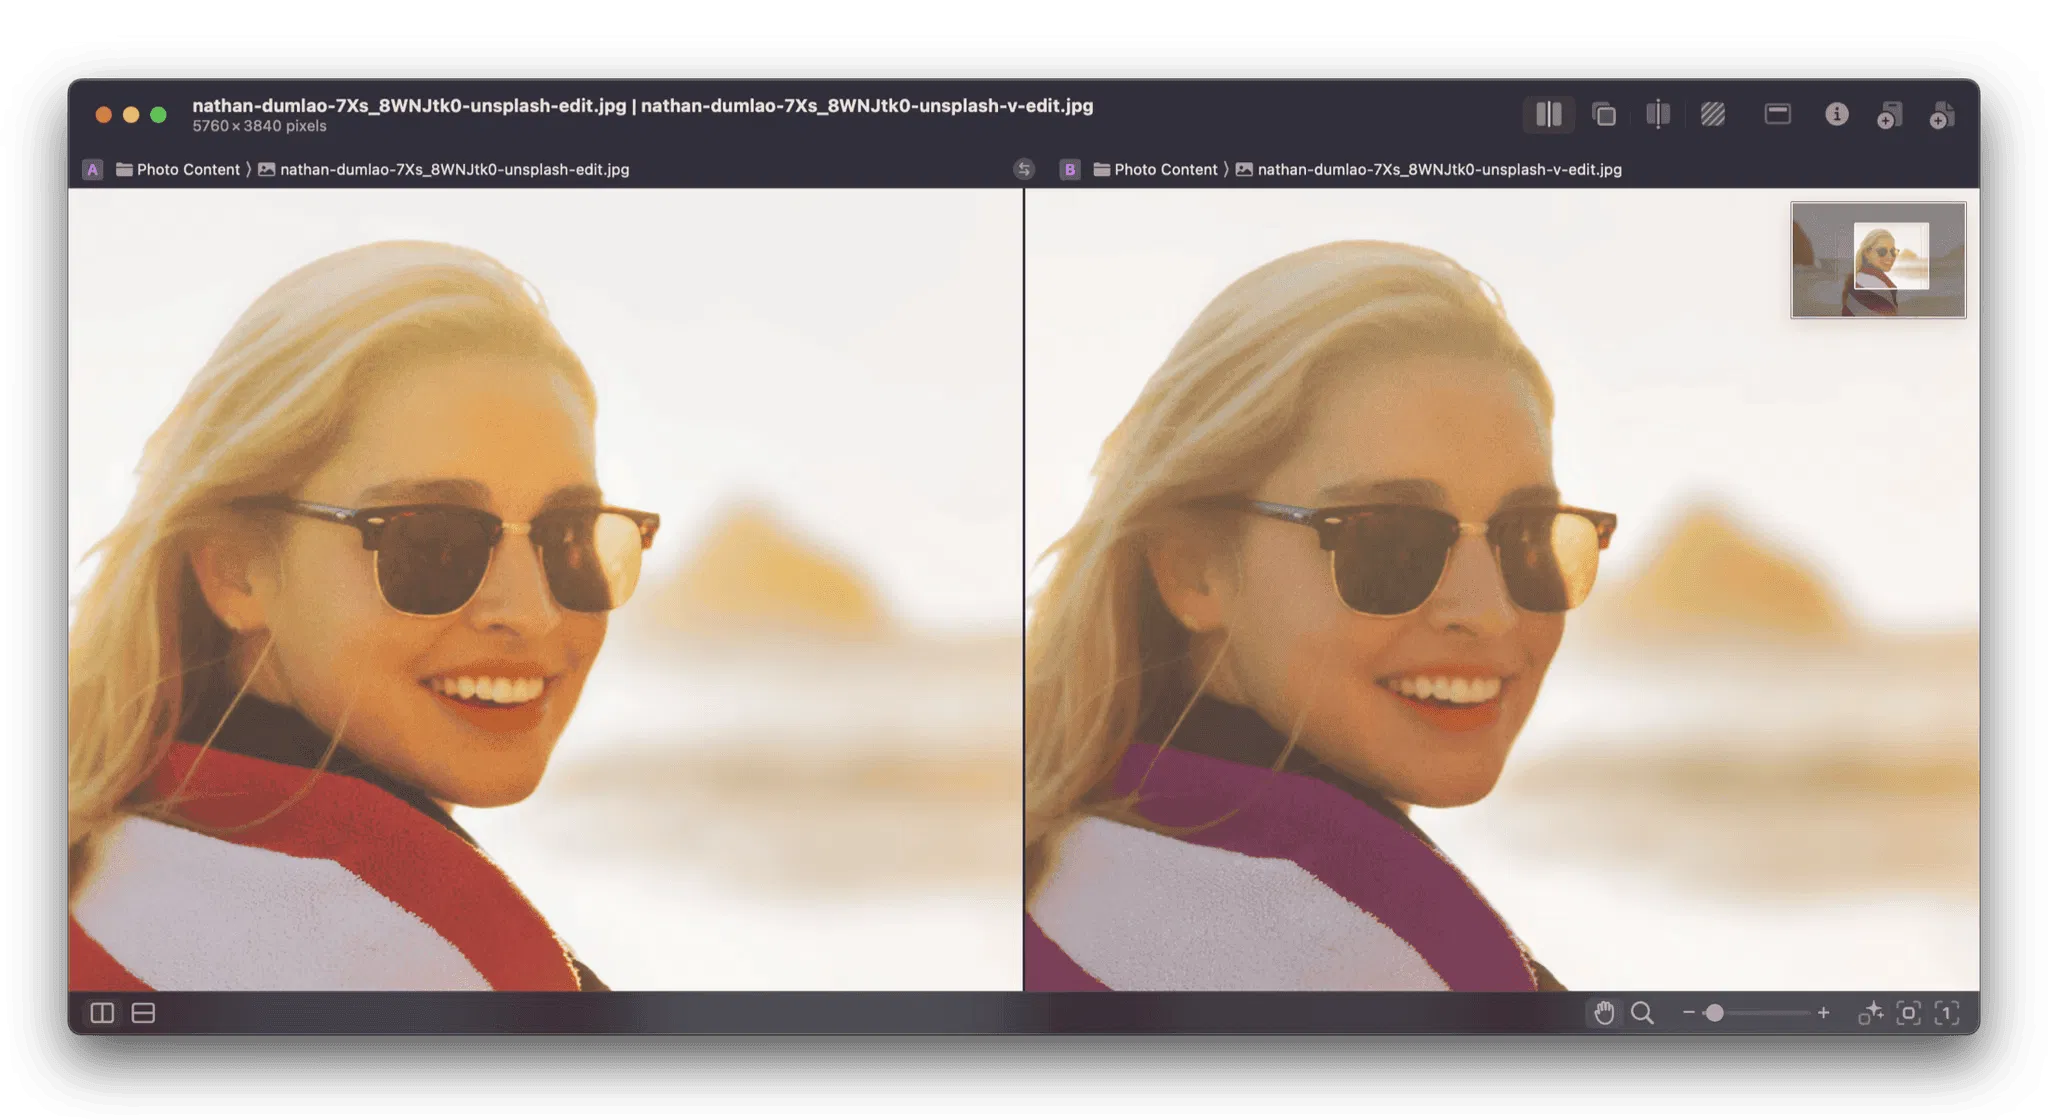Screen dimensions: 2048x1120
Task: Click the zoom level slider knob
Action: point(1714,1013)
